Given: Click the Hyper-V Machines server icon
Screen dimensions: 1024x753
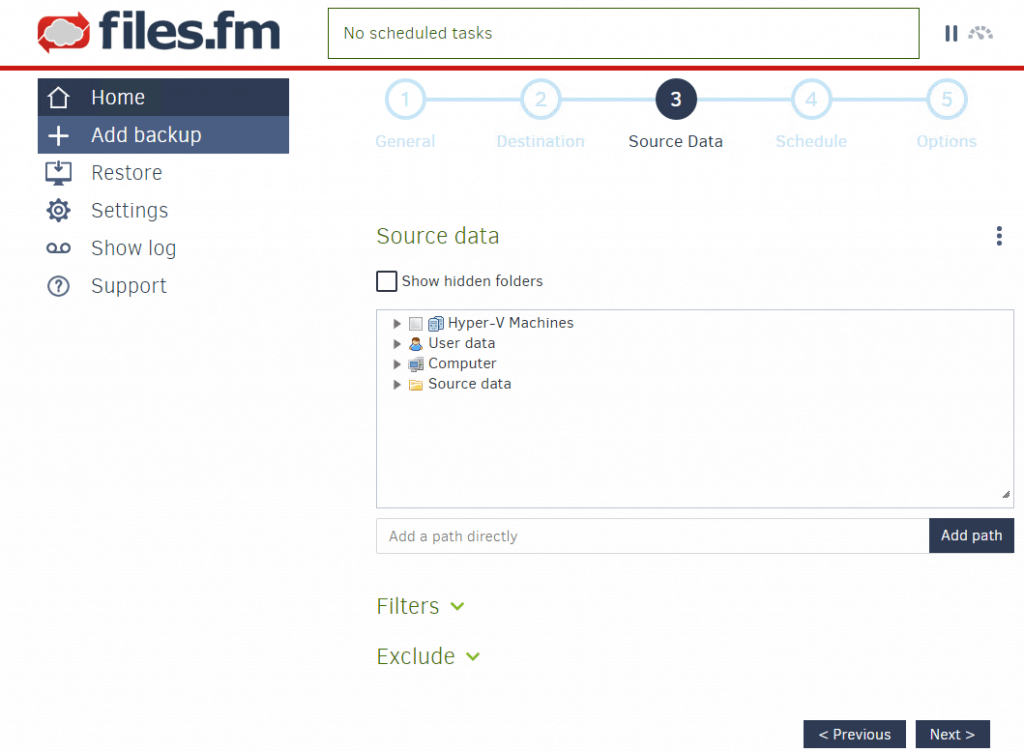Looking at the screenshot, I should coord(436,323).
